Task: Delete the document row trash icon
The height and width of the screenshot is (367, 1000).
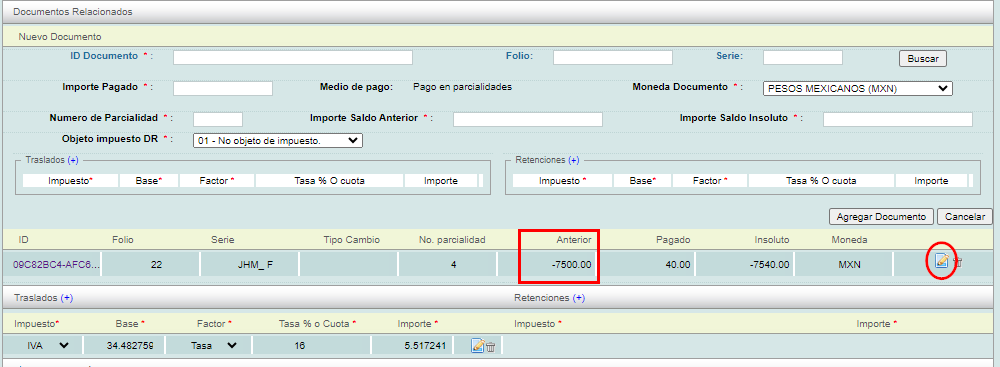Action: pyautogui.click(x=957, y=262)
